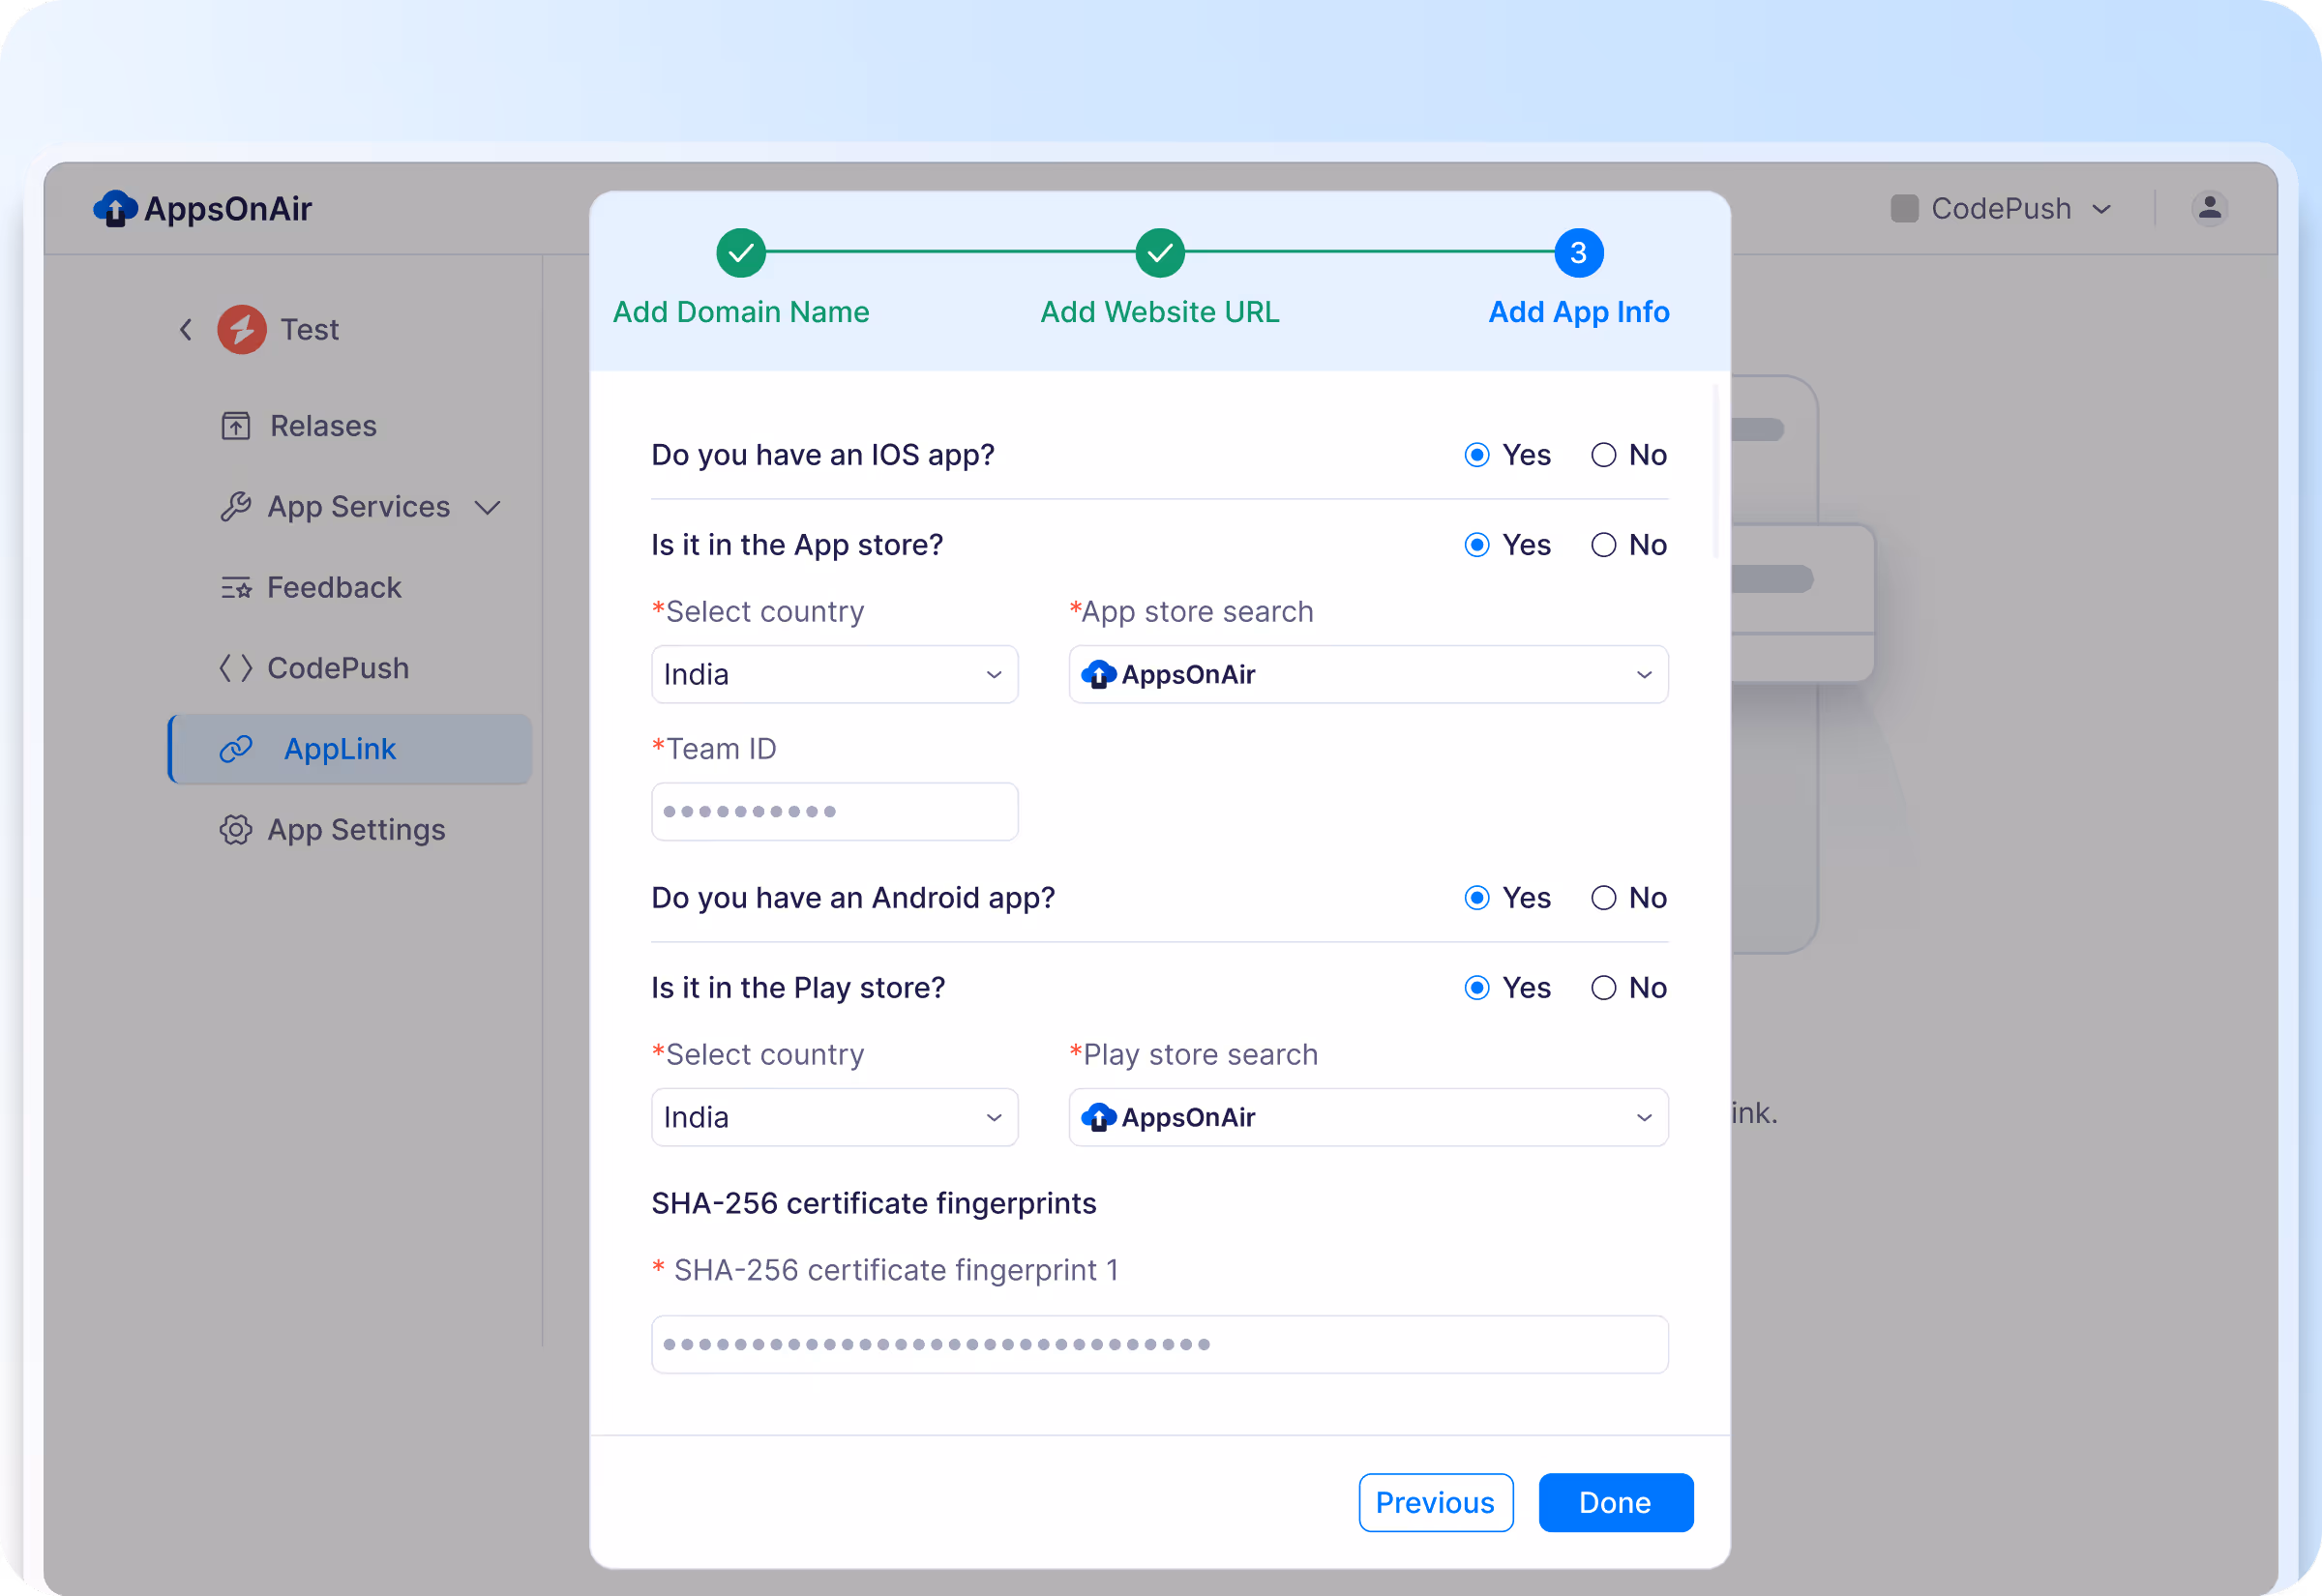Screen dimensions: 2322x1596
Task: Click the back arrow beside Test
Action: (x=185, y=330)
